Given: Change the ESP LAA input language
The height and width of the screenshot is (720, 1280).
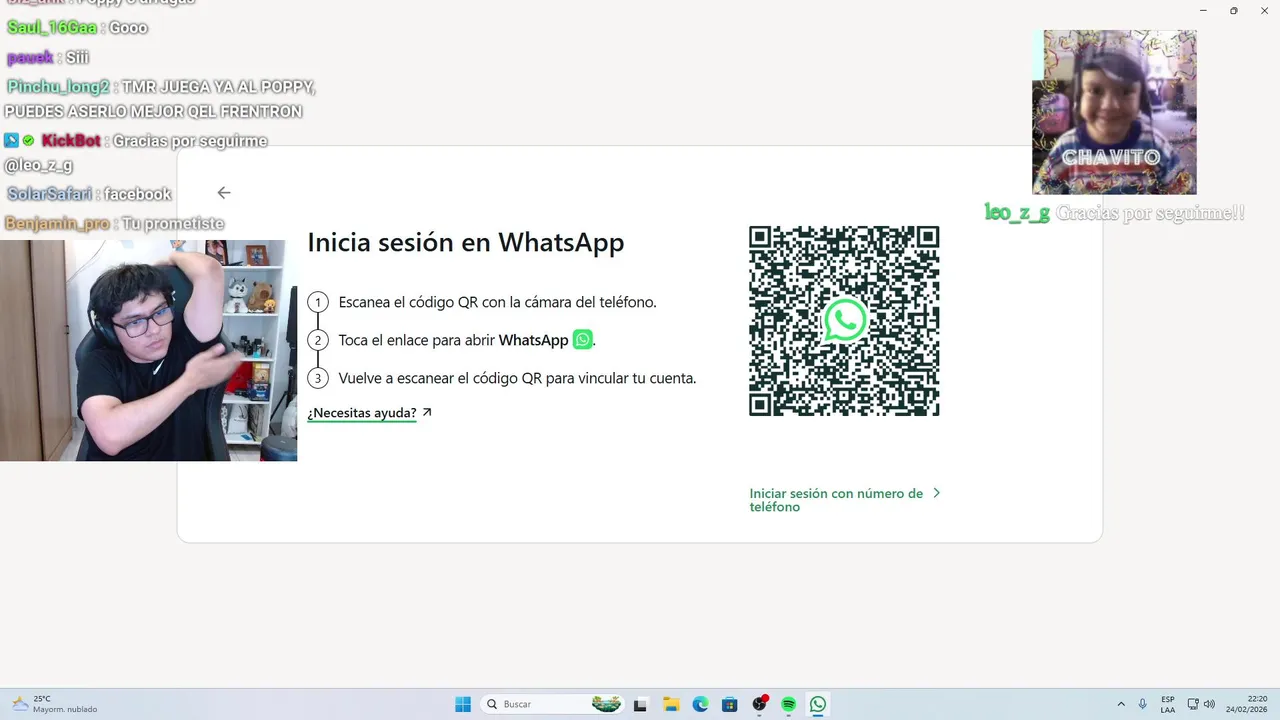Looking at the screenshot, I should click(x=1168, y=704).
